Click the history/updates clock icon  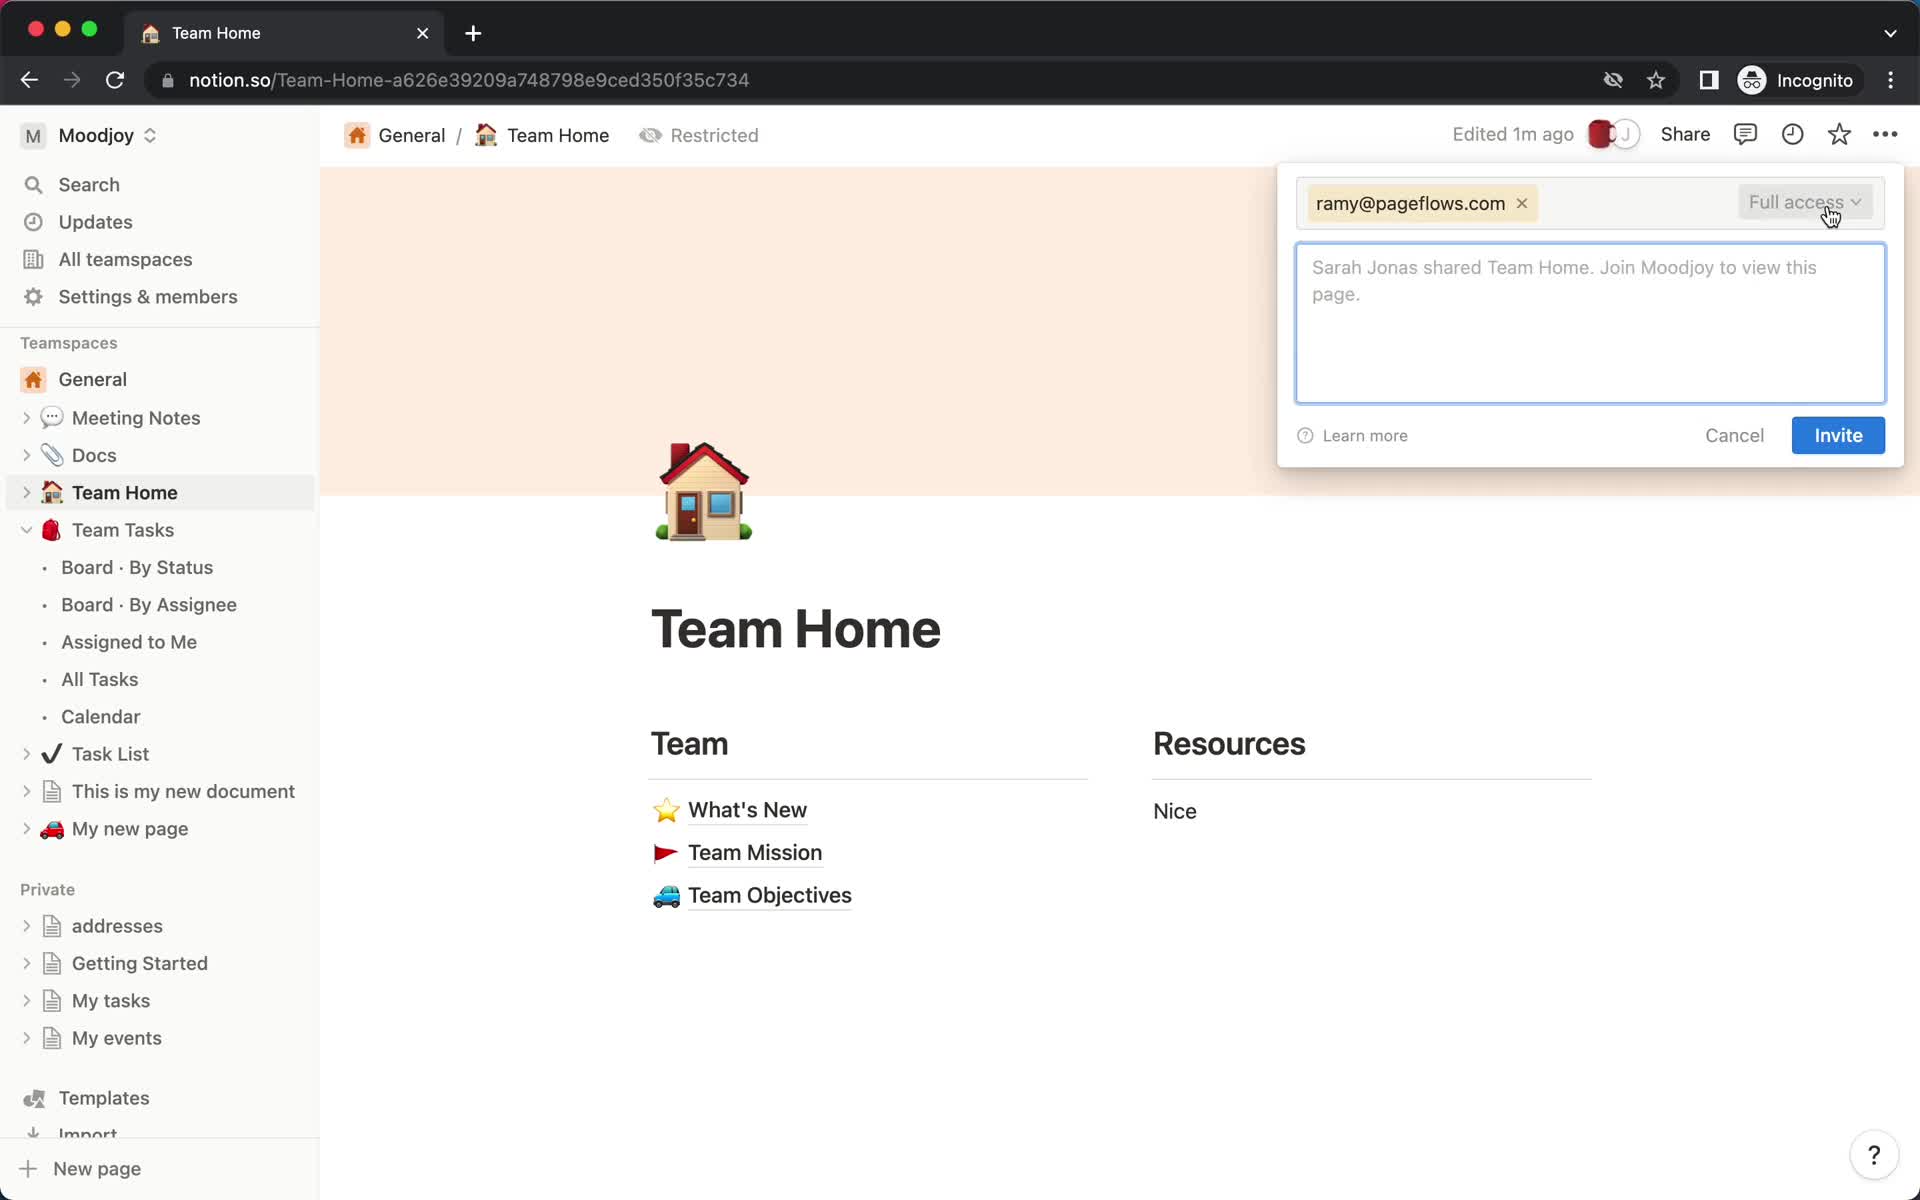(x=1793, y=134)
